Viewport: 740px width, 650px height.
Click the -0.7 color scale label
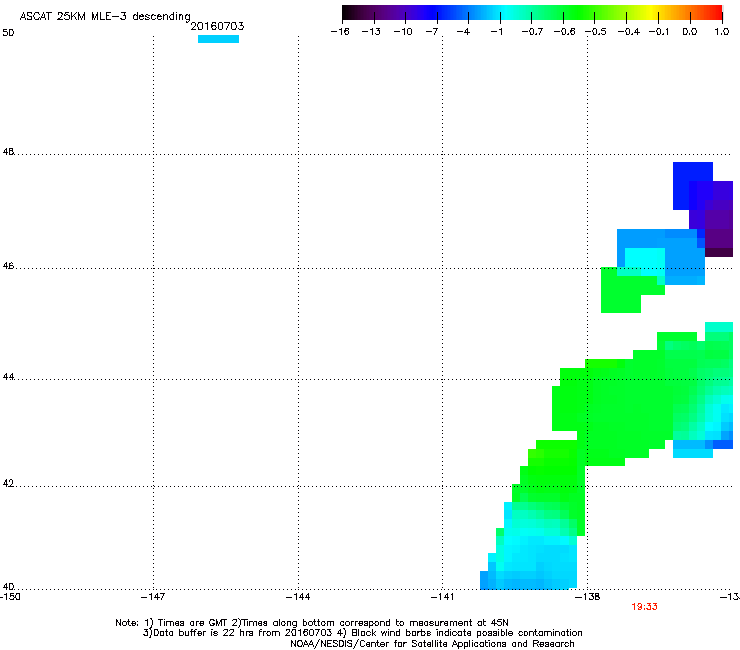pyautogui.click(x=532, y=32)
